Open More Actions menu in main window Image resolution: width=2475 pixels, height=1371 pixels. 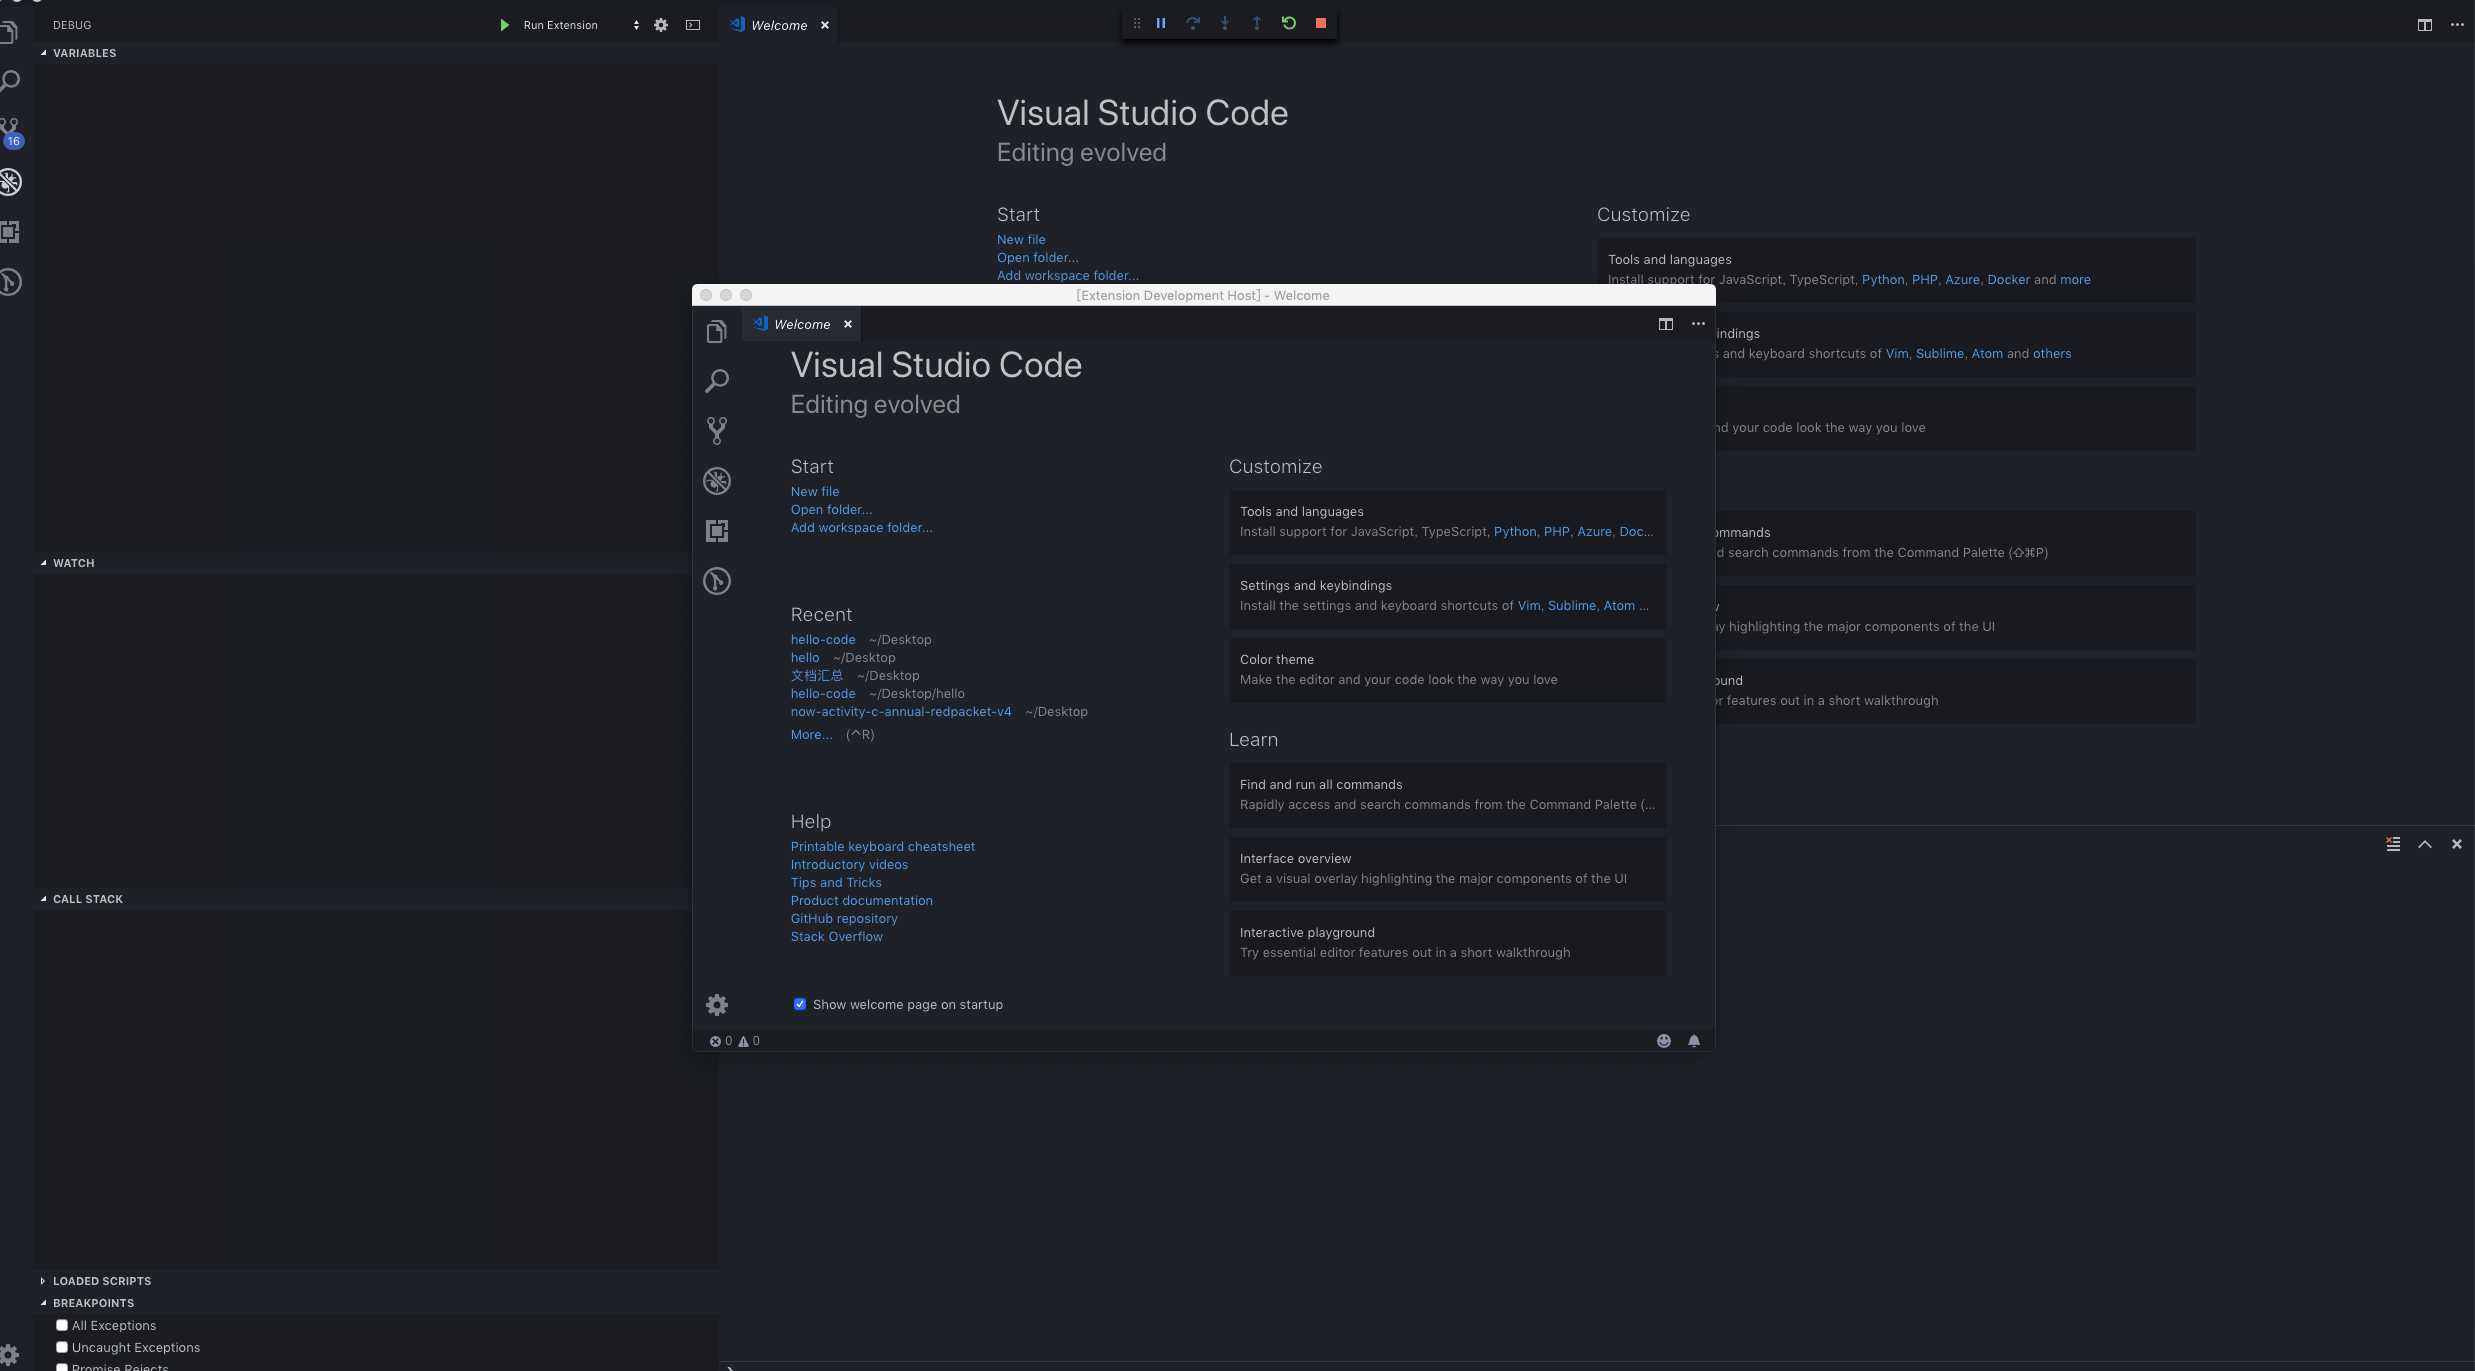click(2457, 25)
